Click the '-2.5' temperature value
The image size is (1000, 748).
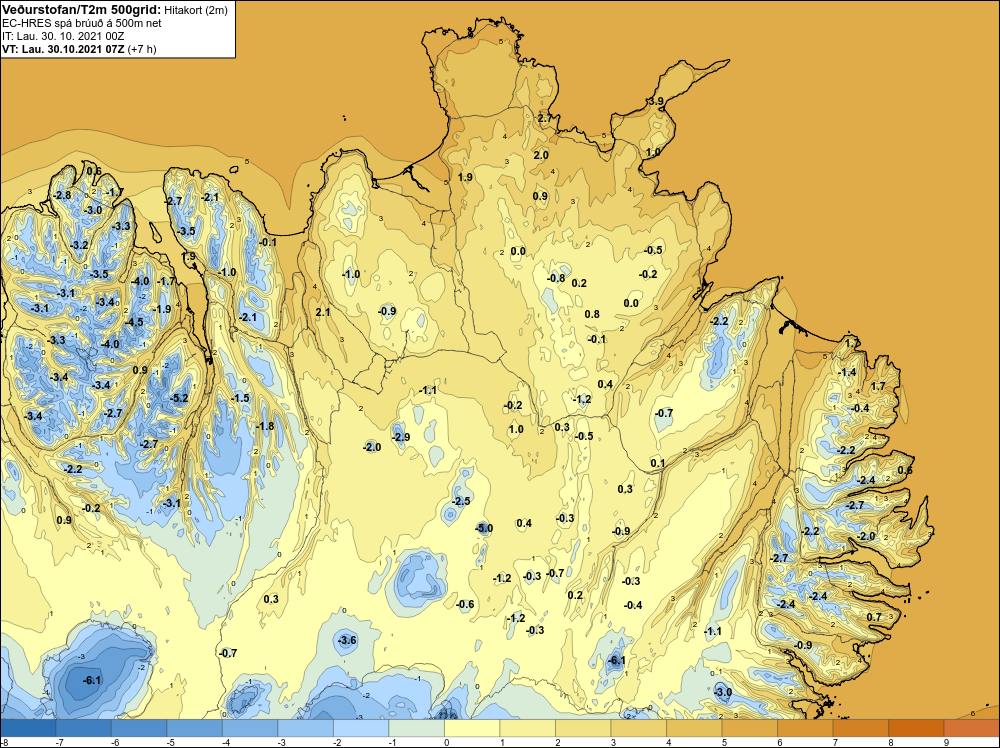click(461, 501)
